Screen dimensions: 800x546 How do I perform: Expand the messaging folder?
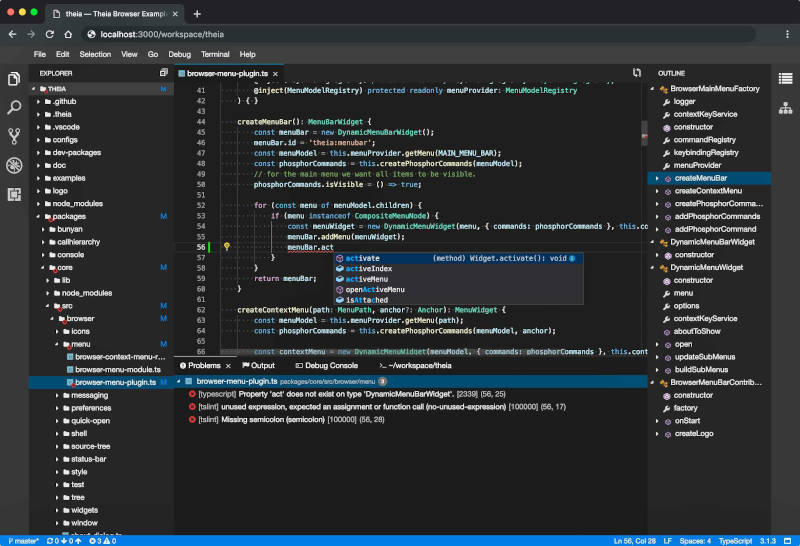(x=57, y=395)
